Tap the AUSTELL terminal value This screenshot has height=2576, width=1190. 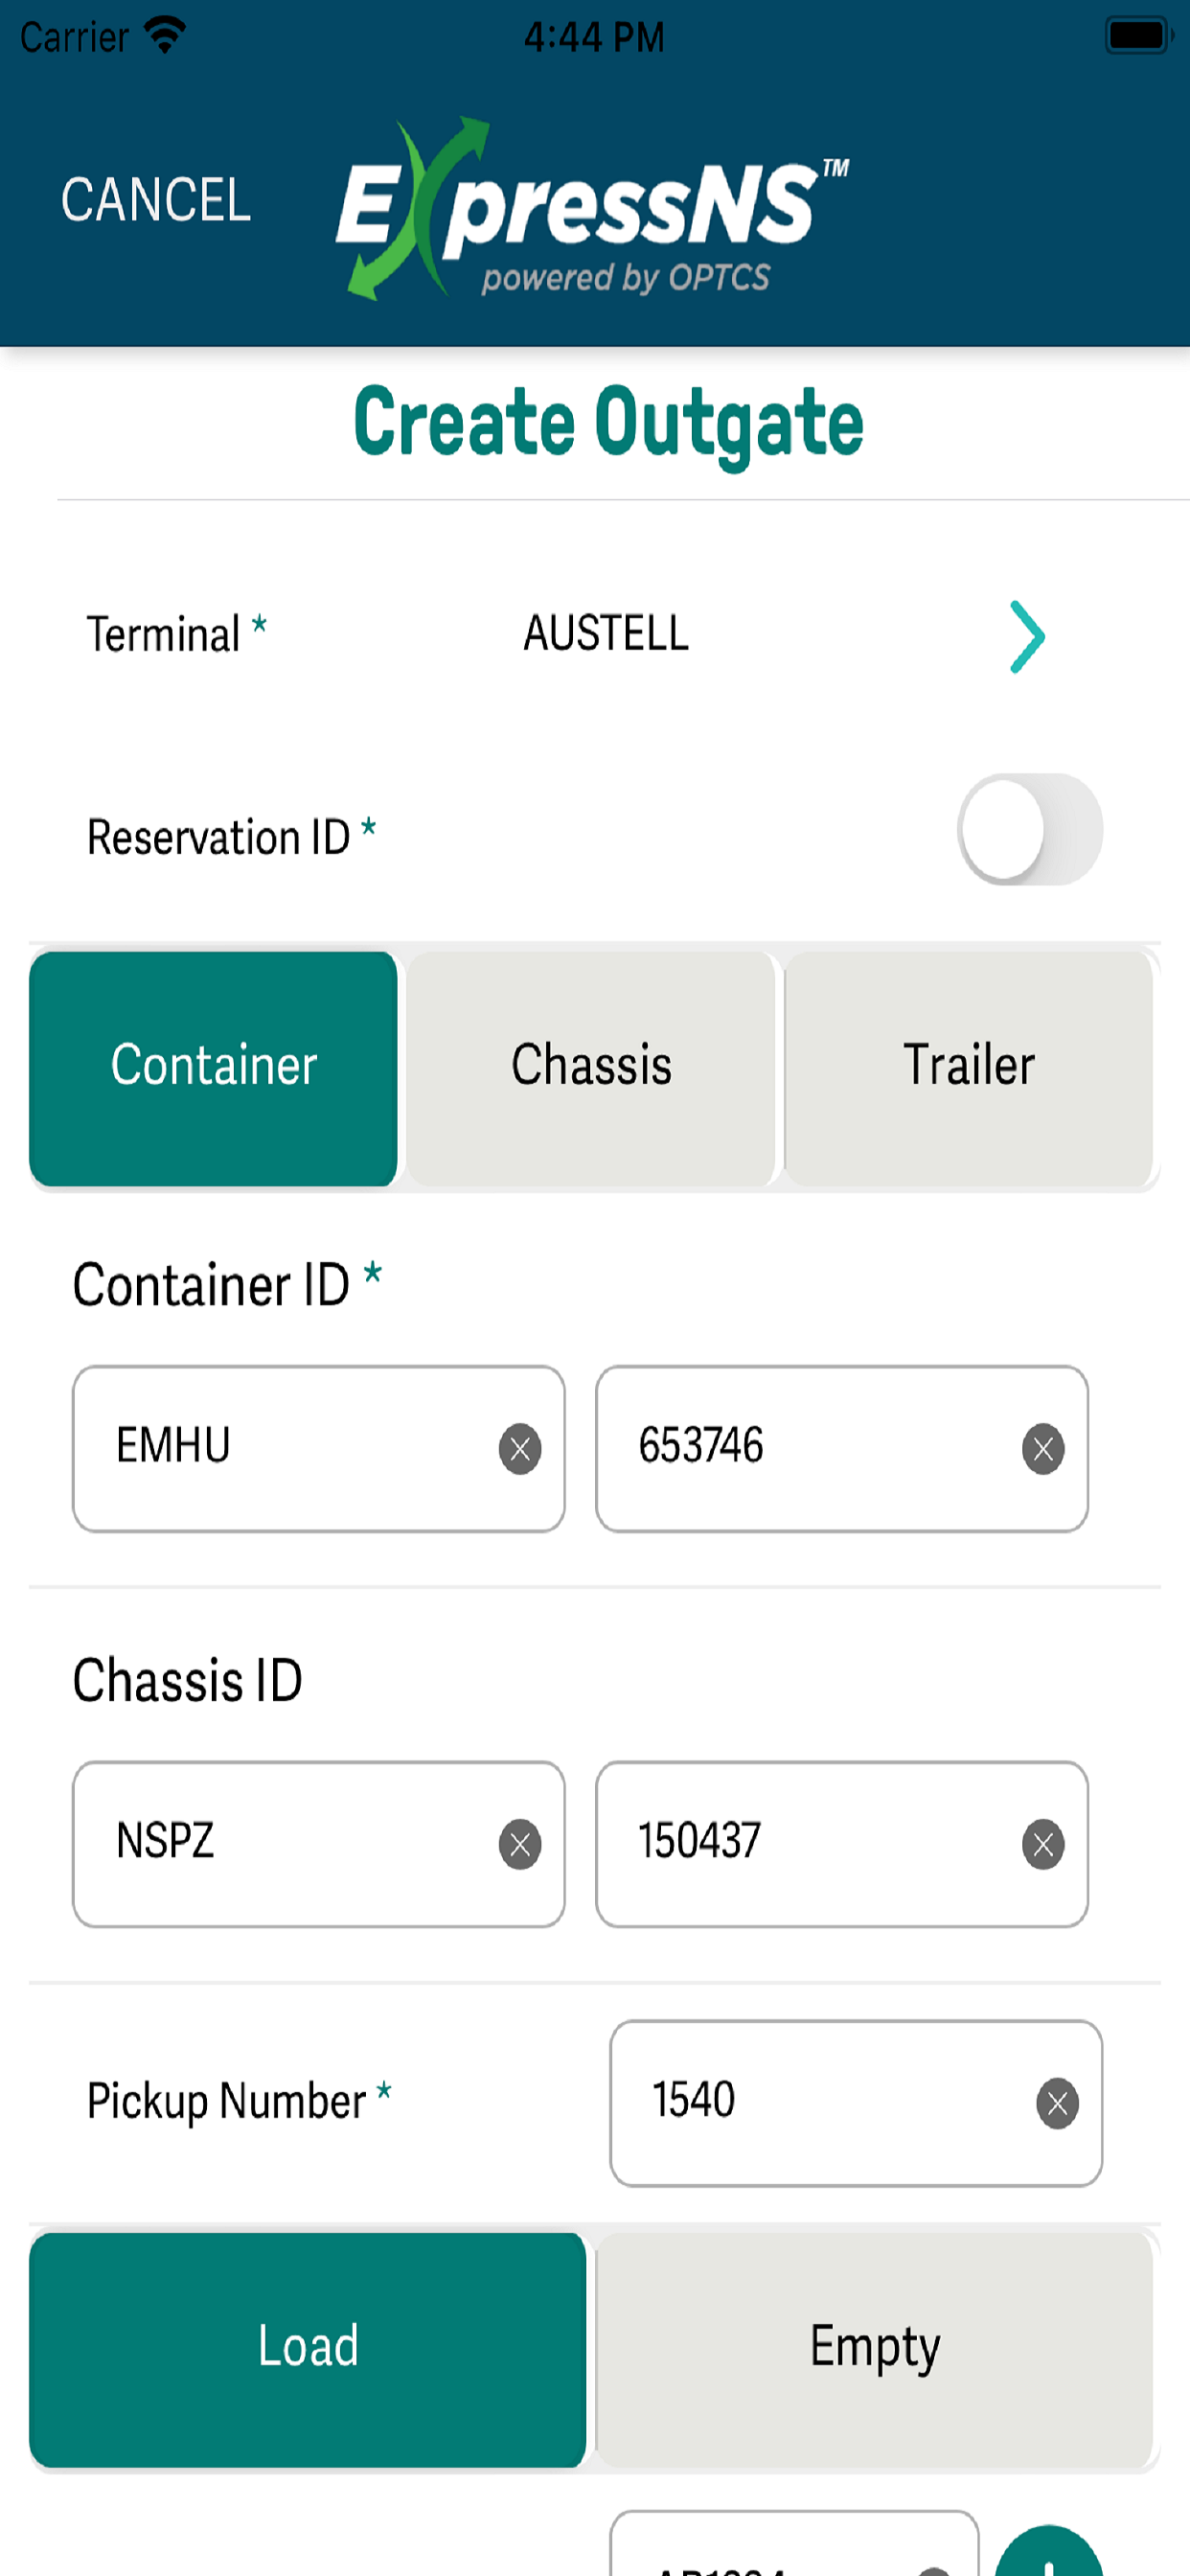[606, 634]
